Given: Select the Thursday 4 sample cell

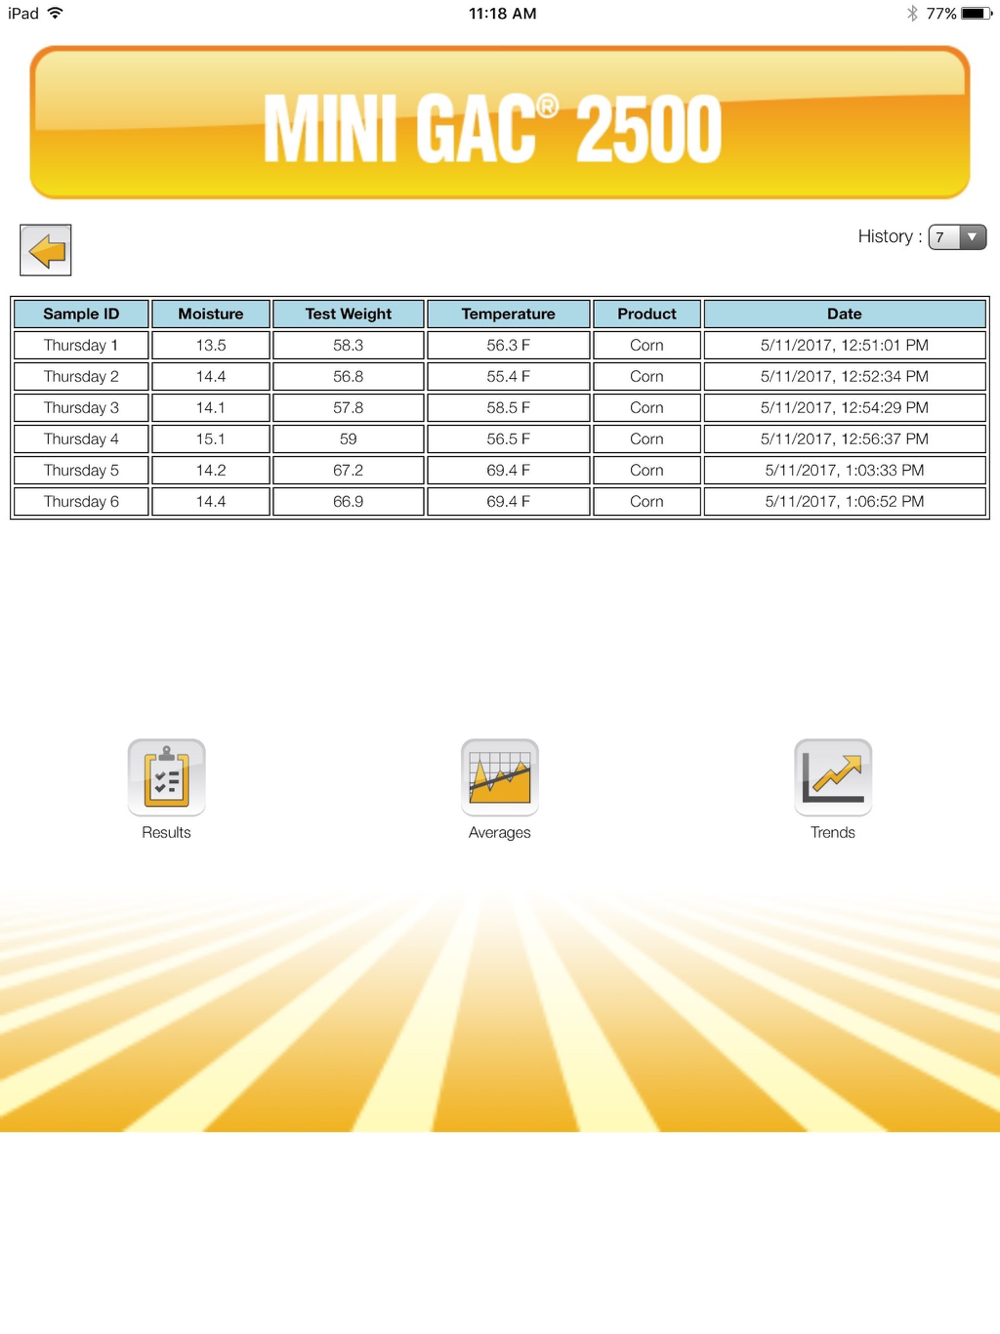Looking at the screenshot, I should tap(81, 439).
